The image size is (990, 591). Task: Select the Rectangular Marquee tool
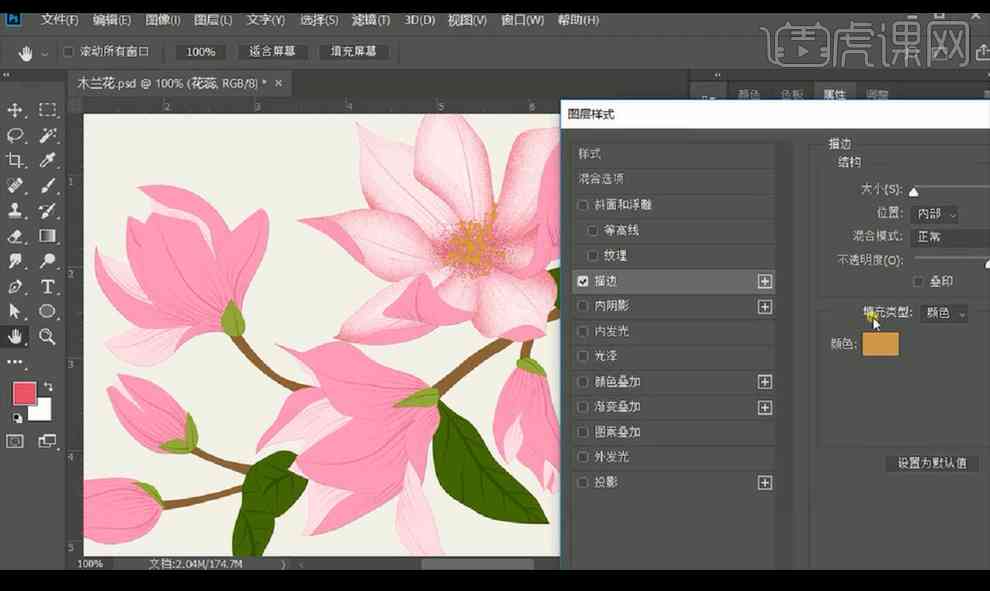[x=47, y=110]
